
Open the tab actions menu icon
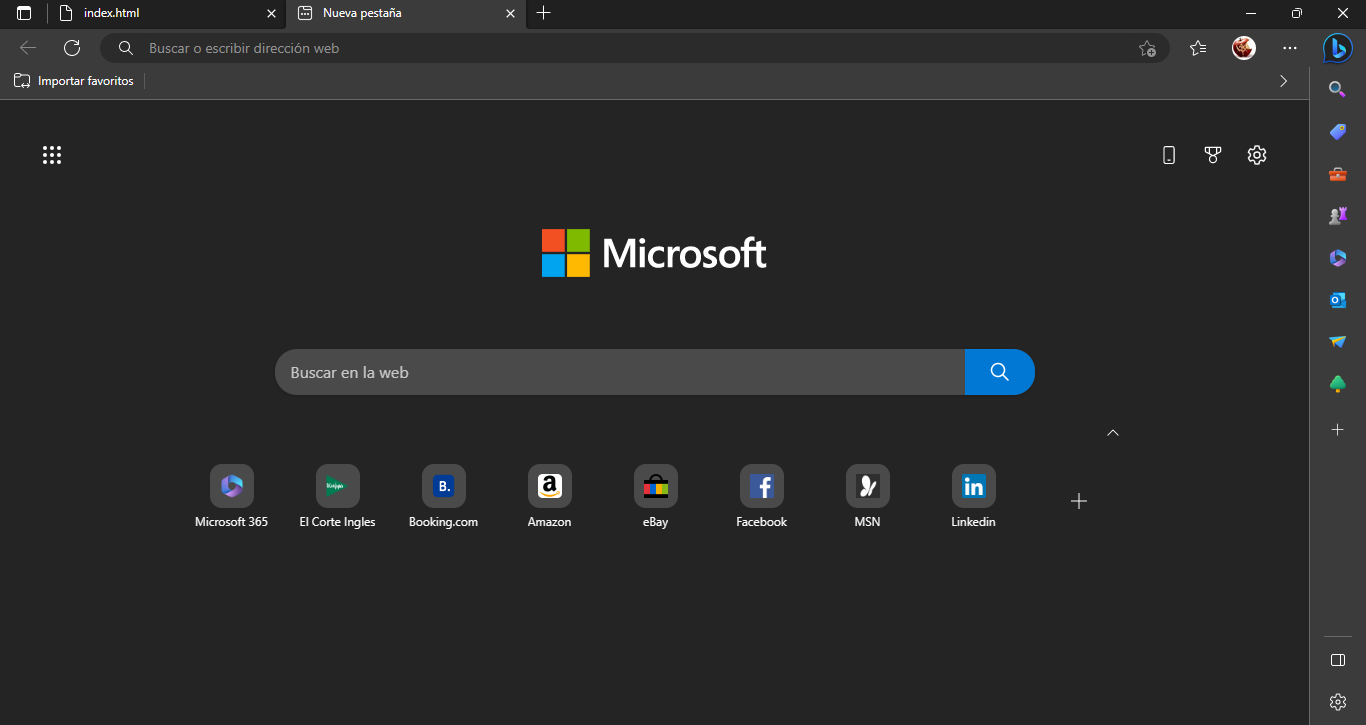click(24, 13)
